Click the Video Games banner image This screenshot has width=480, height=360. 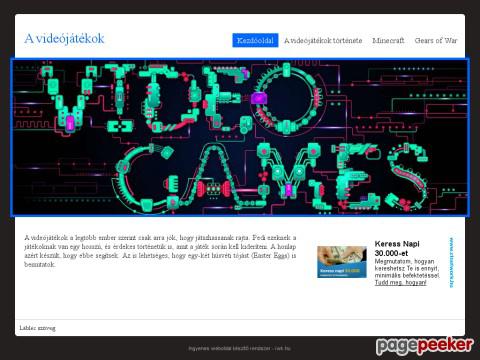(x=240, y=137)
